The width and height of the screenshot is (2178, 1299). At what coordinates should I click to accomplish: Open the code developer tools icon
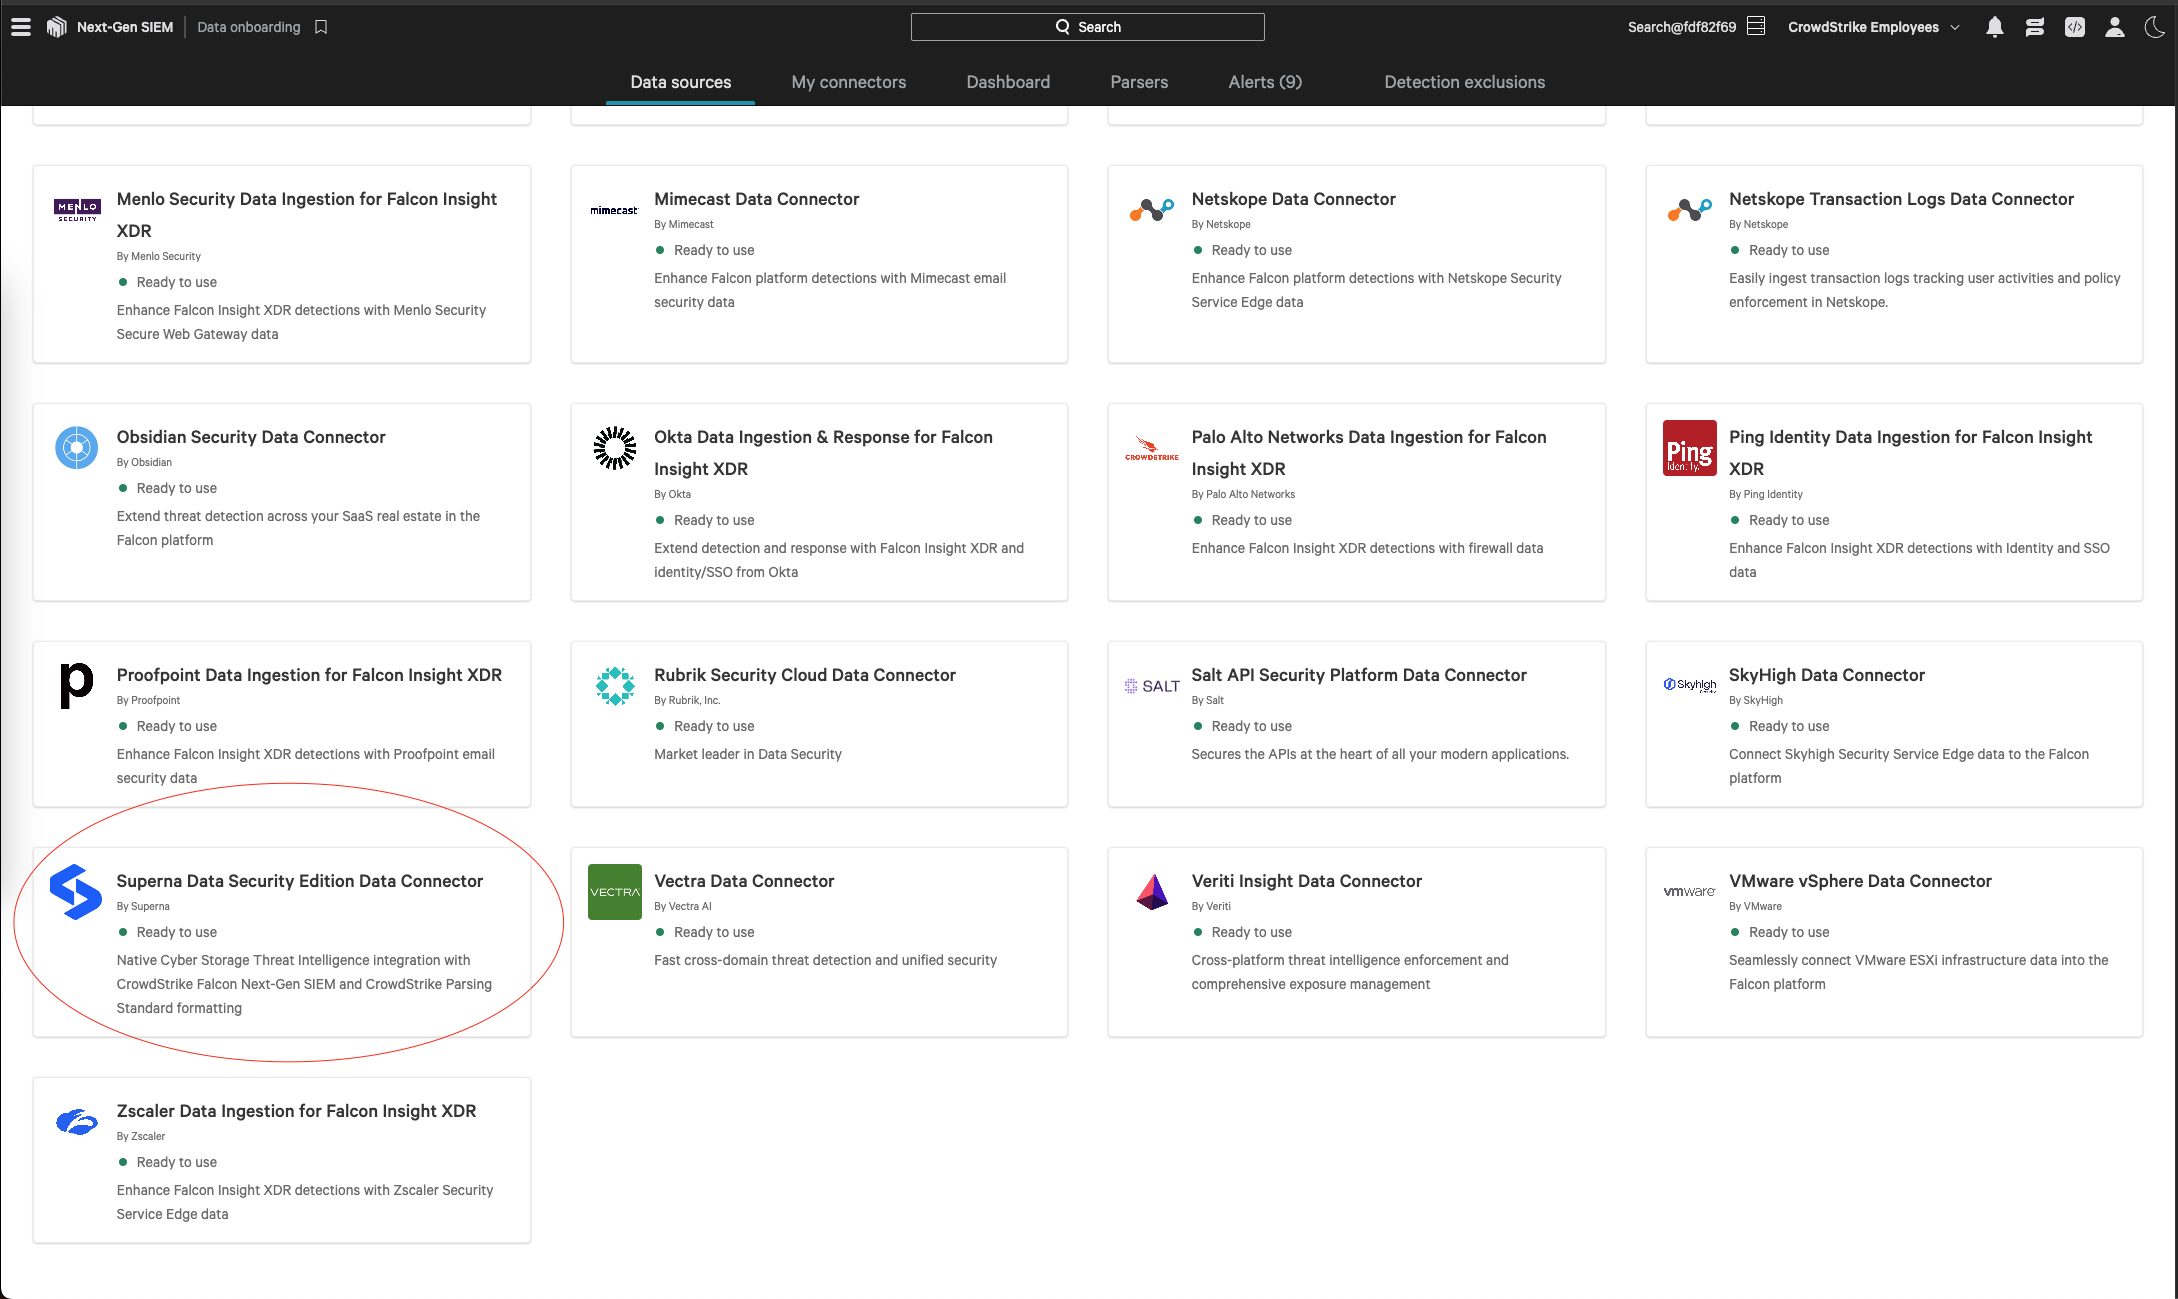pyautogui.click(x=2075, y=27)
